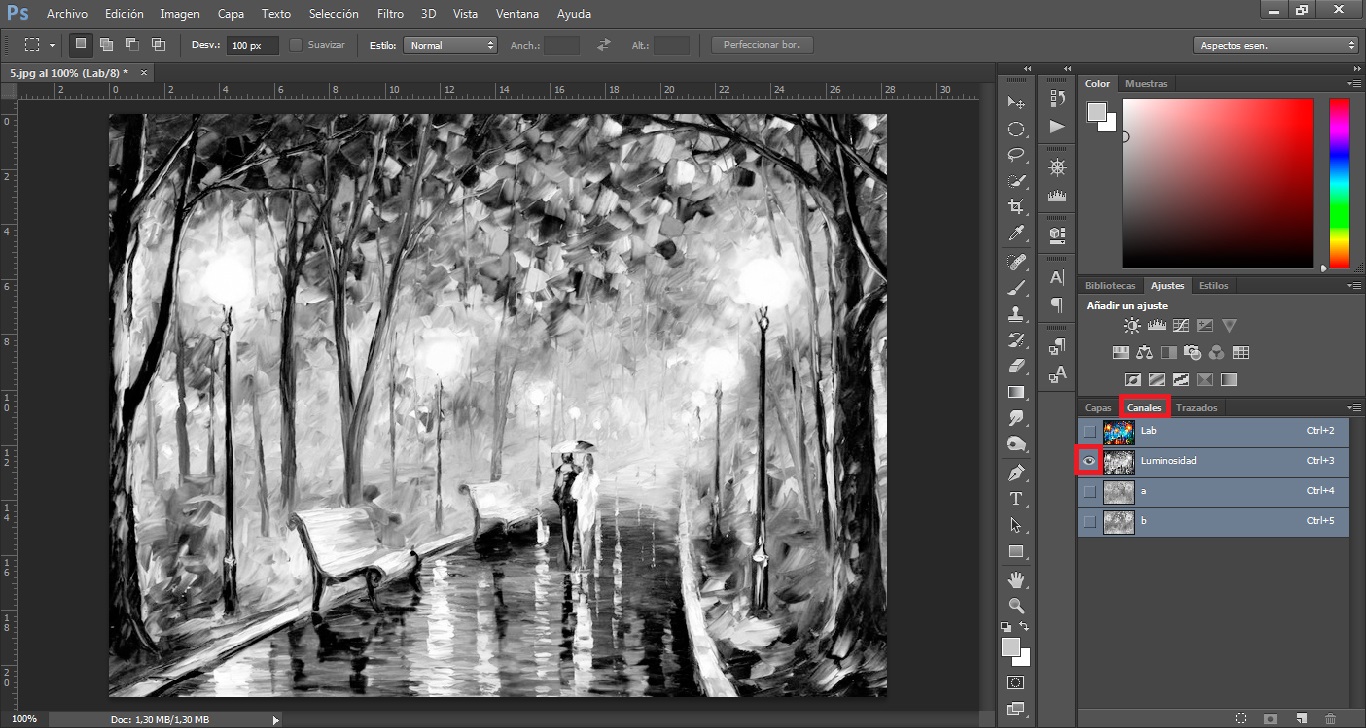Viewport: 1366px width, 728px height.
Task: Show the a channel
Action: (1089, 492)
